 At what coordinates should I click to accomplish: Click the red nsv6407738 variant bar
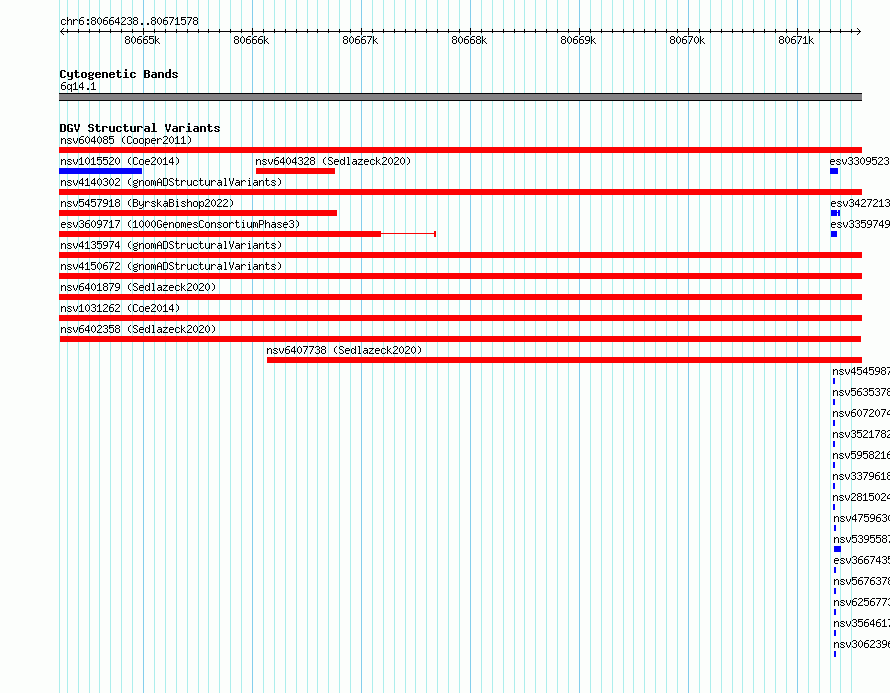564,360
